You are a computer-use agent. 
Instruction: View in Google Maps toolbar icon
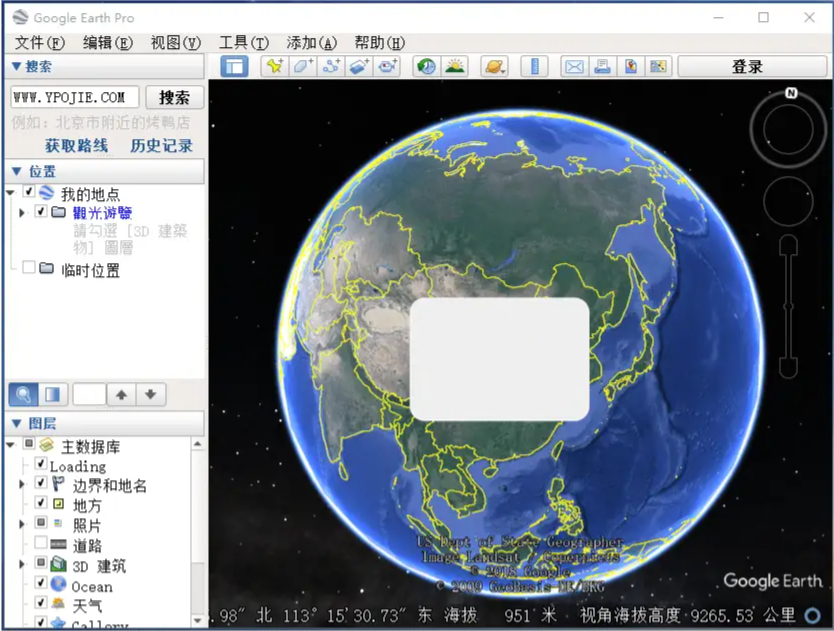pyautogui.click(x=658, y=67)
